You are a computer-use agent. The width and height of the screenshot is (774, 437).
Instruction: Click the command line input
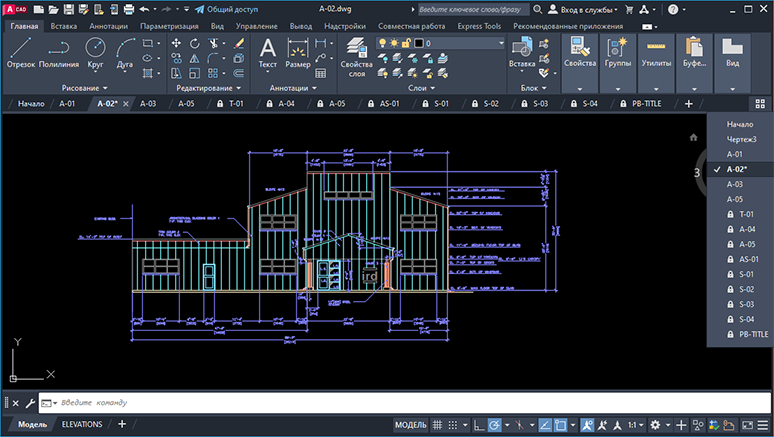405,402
